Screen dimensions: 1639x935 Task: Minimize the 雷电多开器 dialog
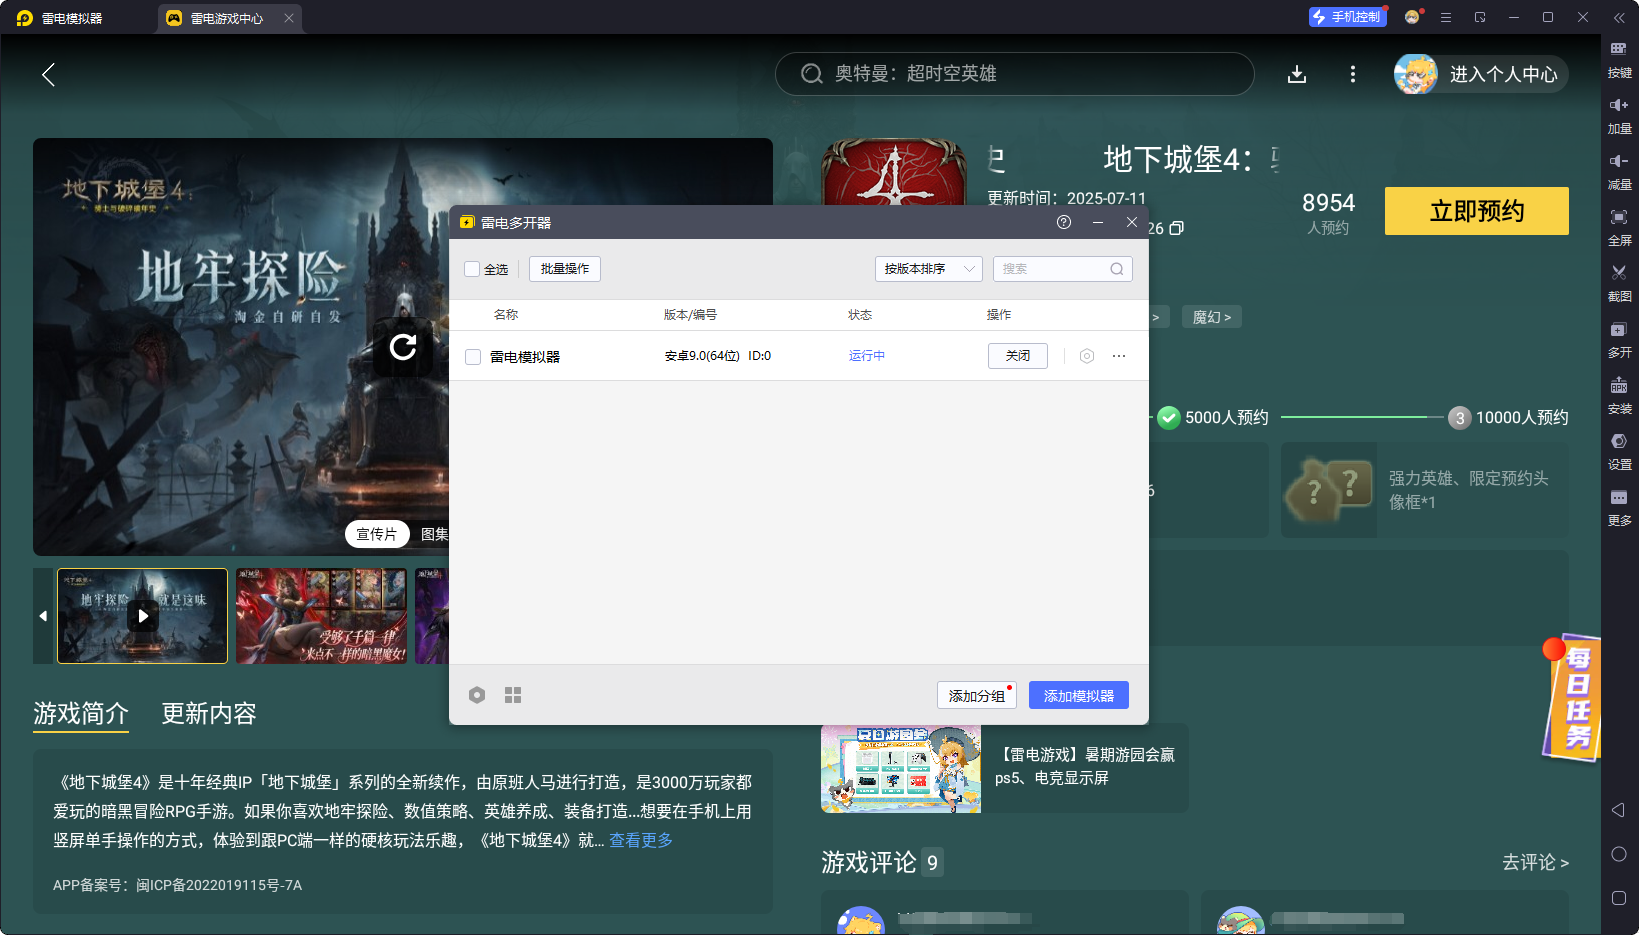(1098, 222)
